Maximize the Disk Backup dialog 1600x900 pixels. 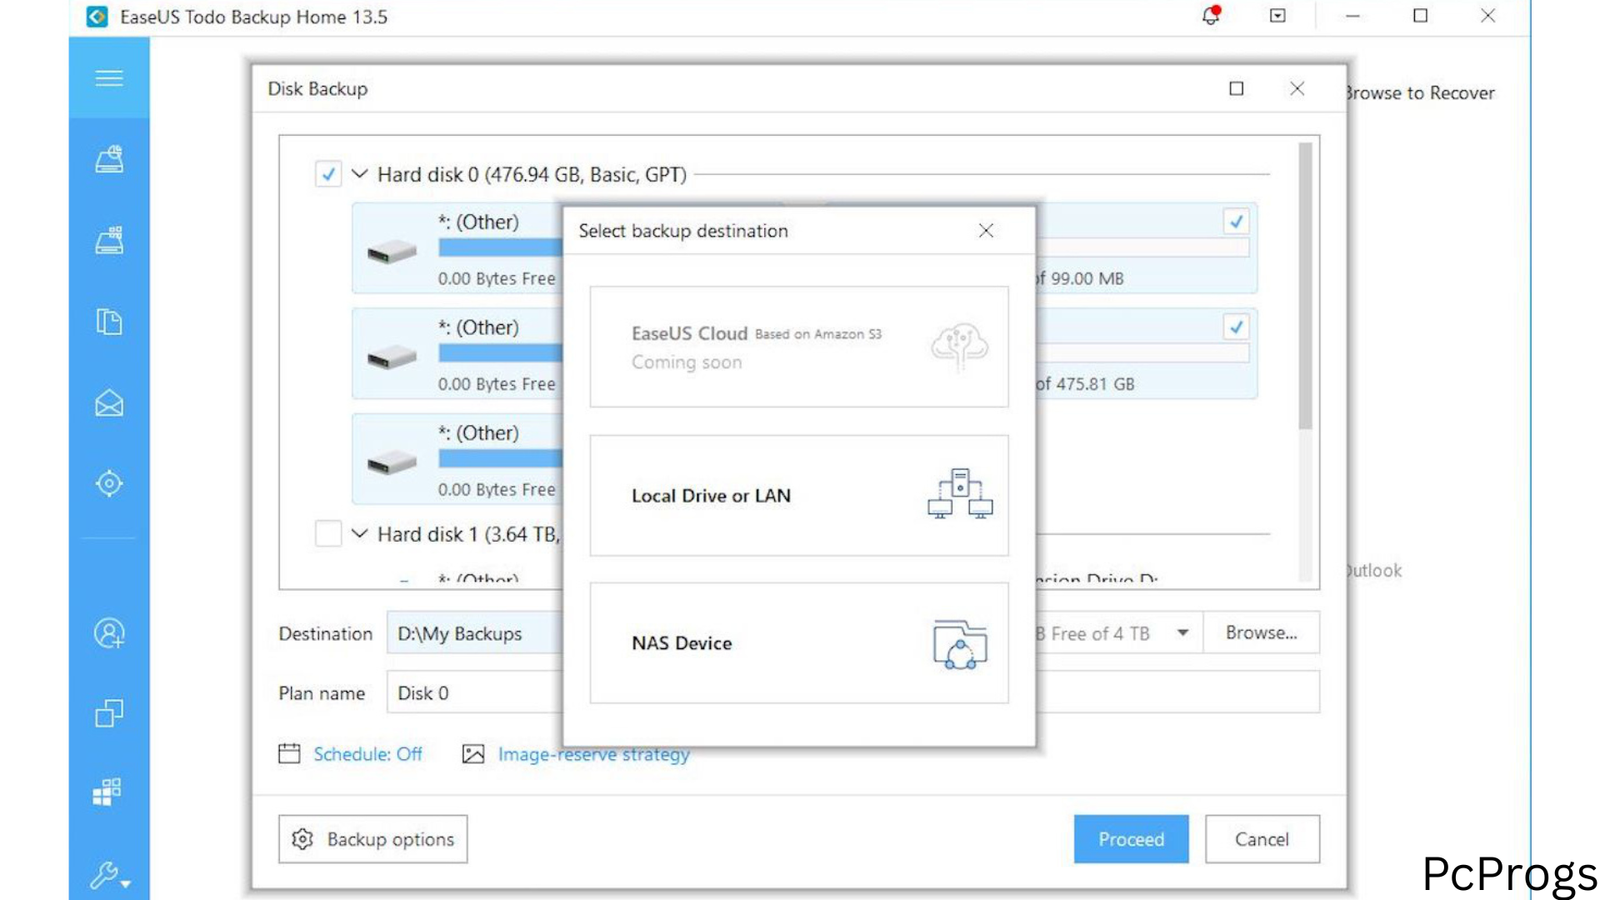(1237, 89)
